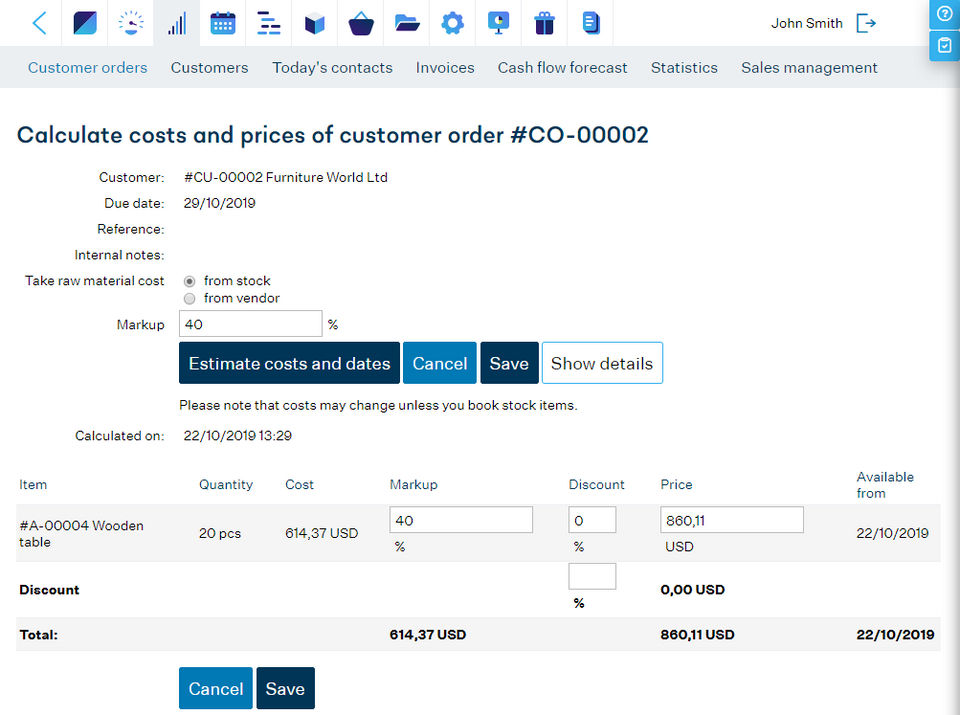Click the Show details button
960x715 pixels.
coord(602,363)
